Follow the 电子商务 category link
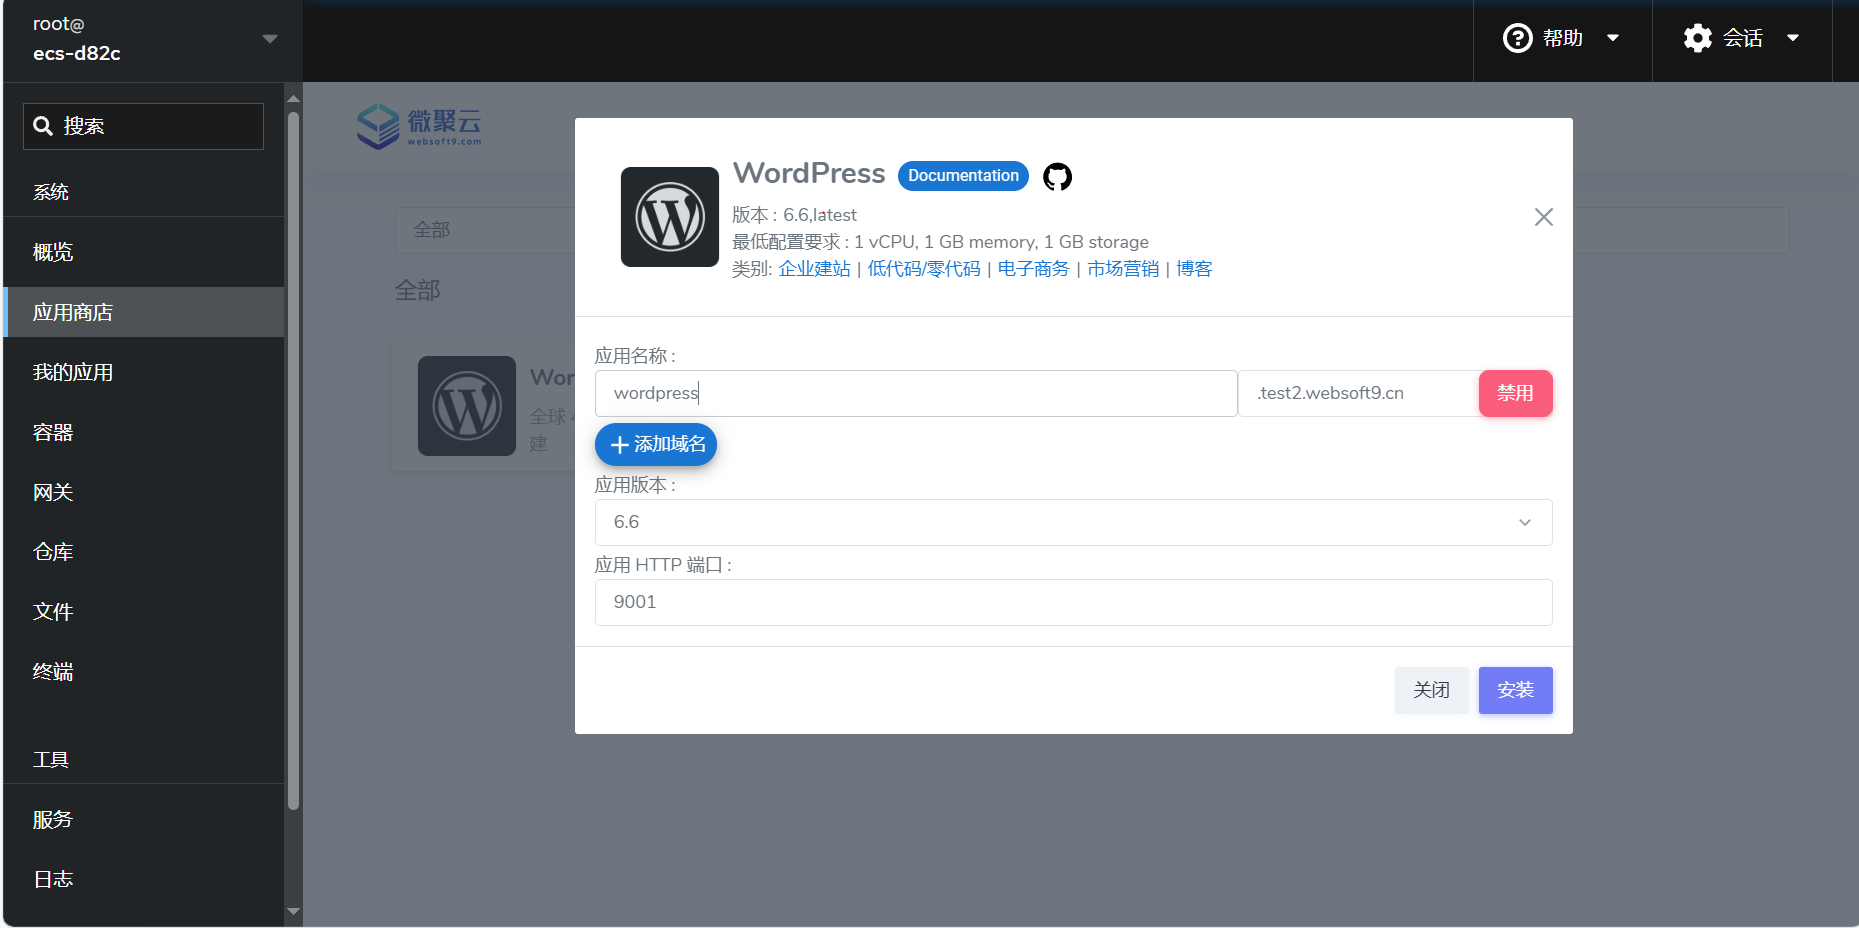Screen dimensions: 1859x928 (1033, 269)
